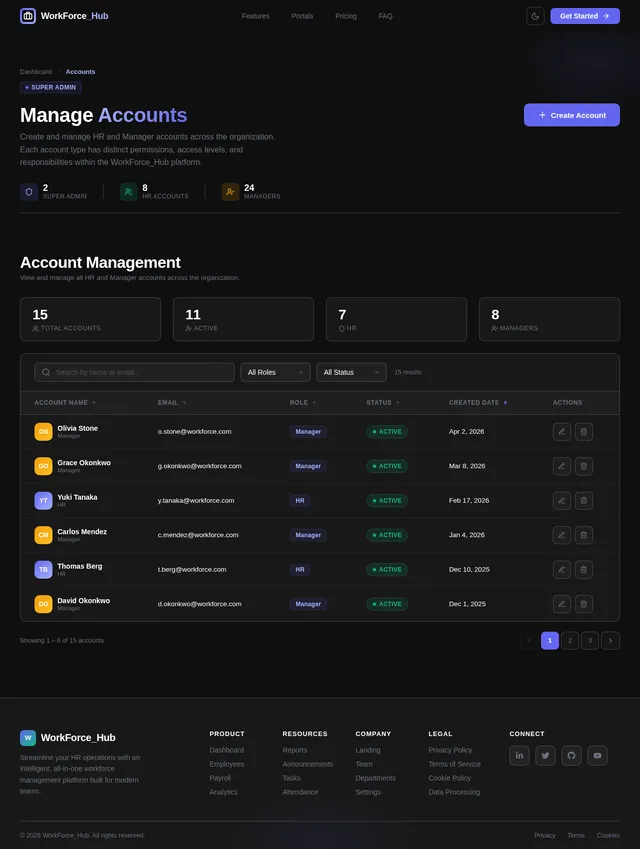Open the Terms link in bottom bar
This screenshot has height=849, width=640.
click(576, 835)
